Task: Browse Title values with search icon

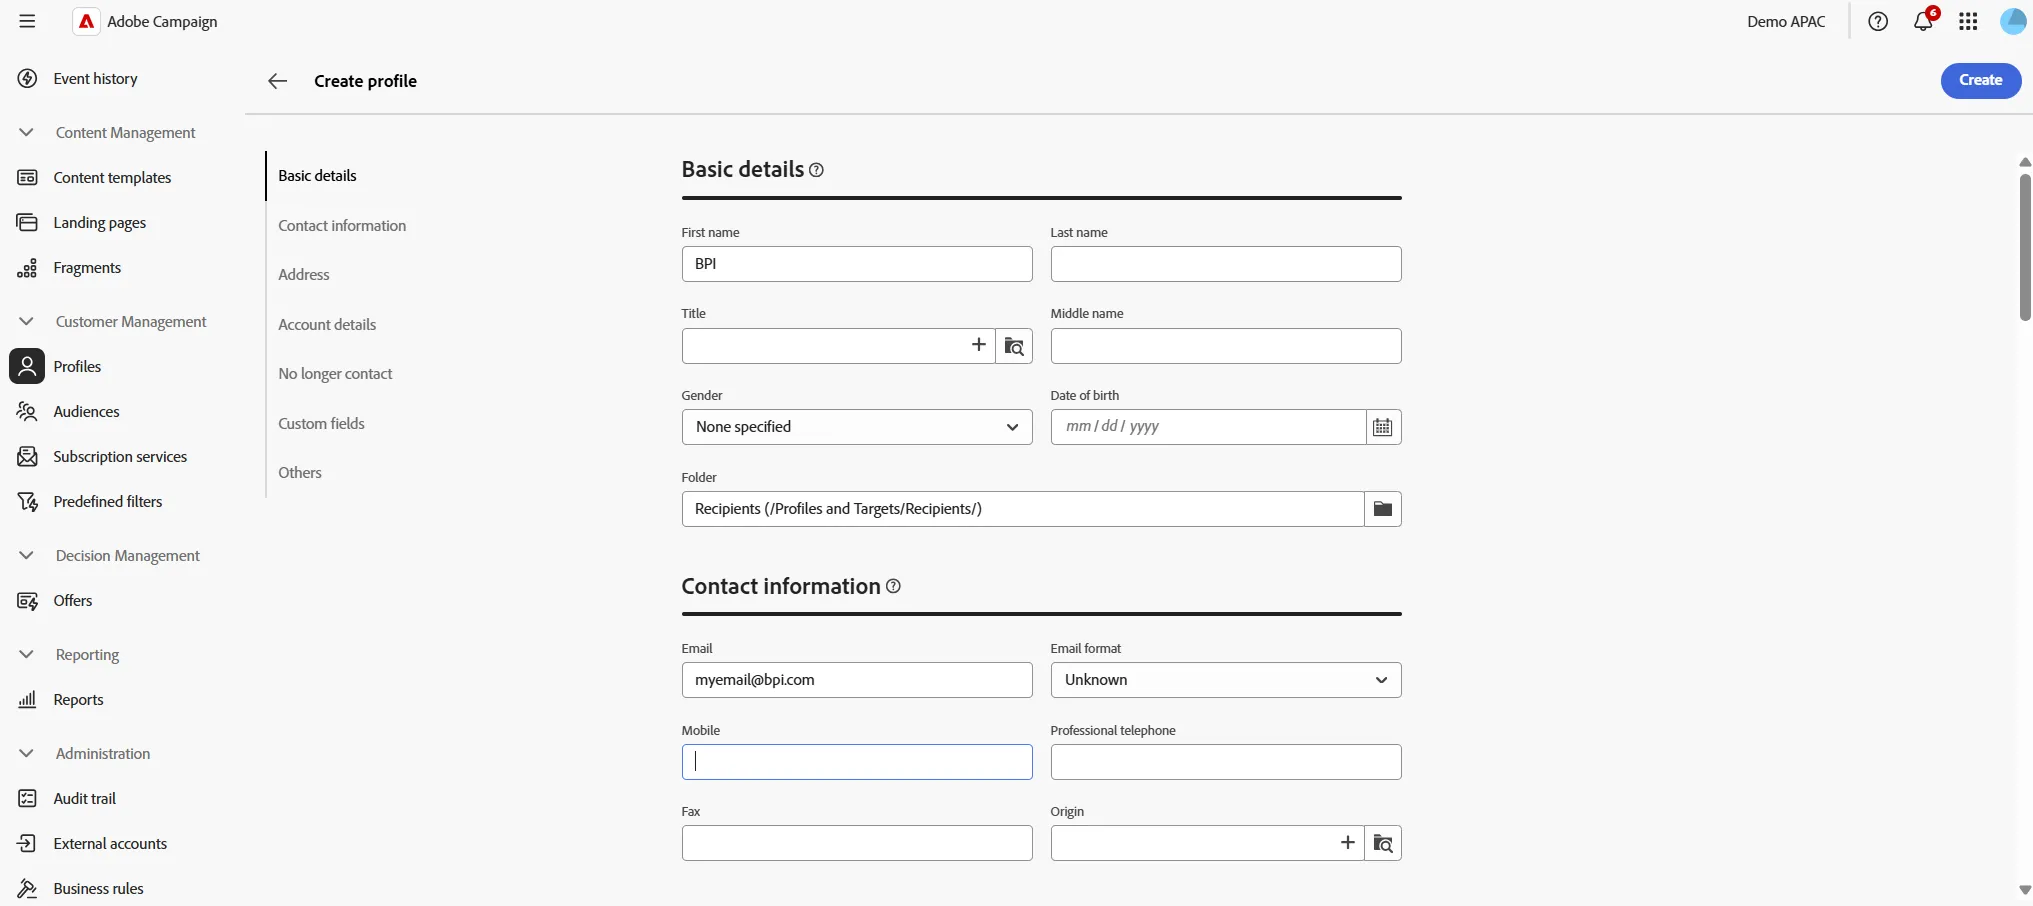Action: coord(1014,346)
